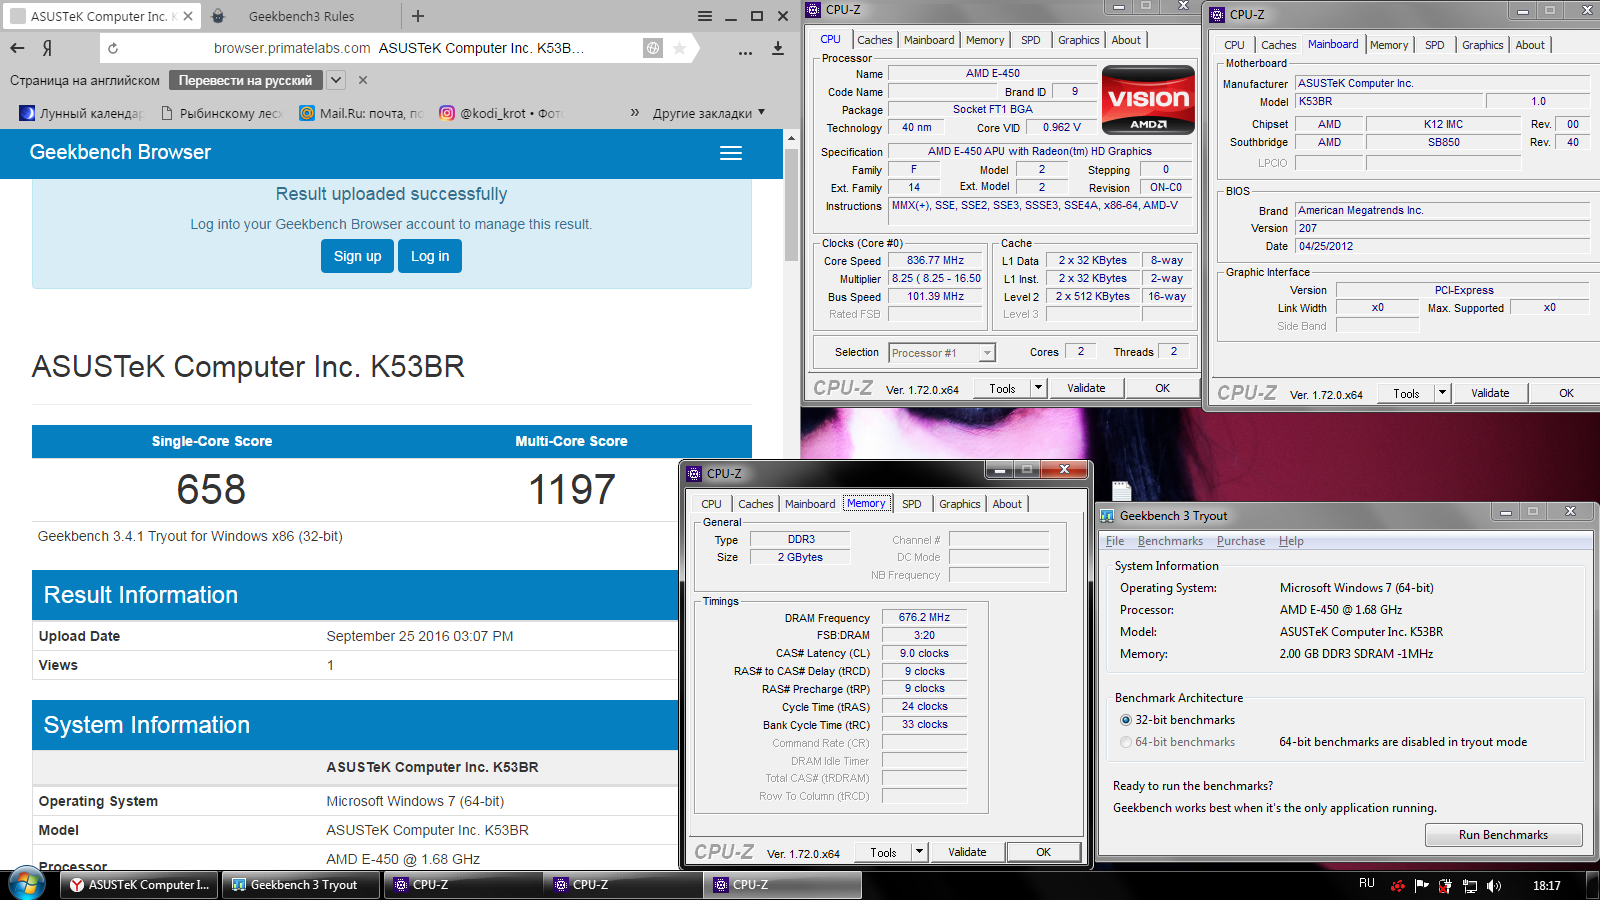Open Tools dropdown arrow in Mainboard window
This screenshot has width=1600, height=900.
click(x=1443, y=393)
